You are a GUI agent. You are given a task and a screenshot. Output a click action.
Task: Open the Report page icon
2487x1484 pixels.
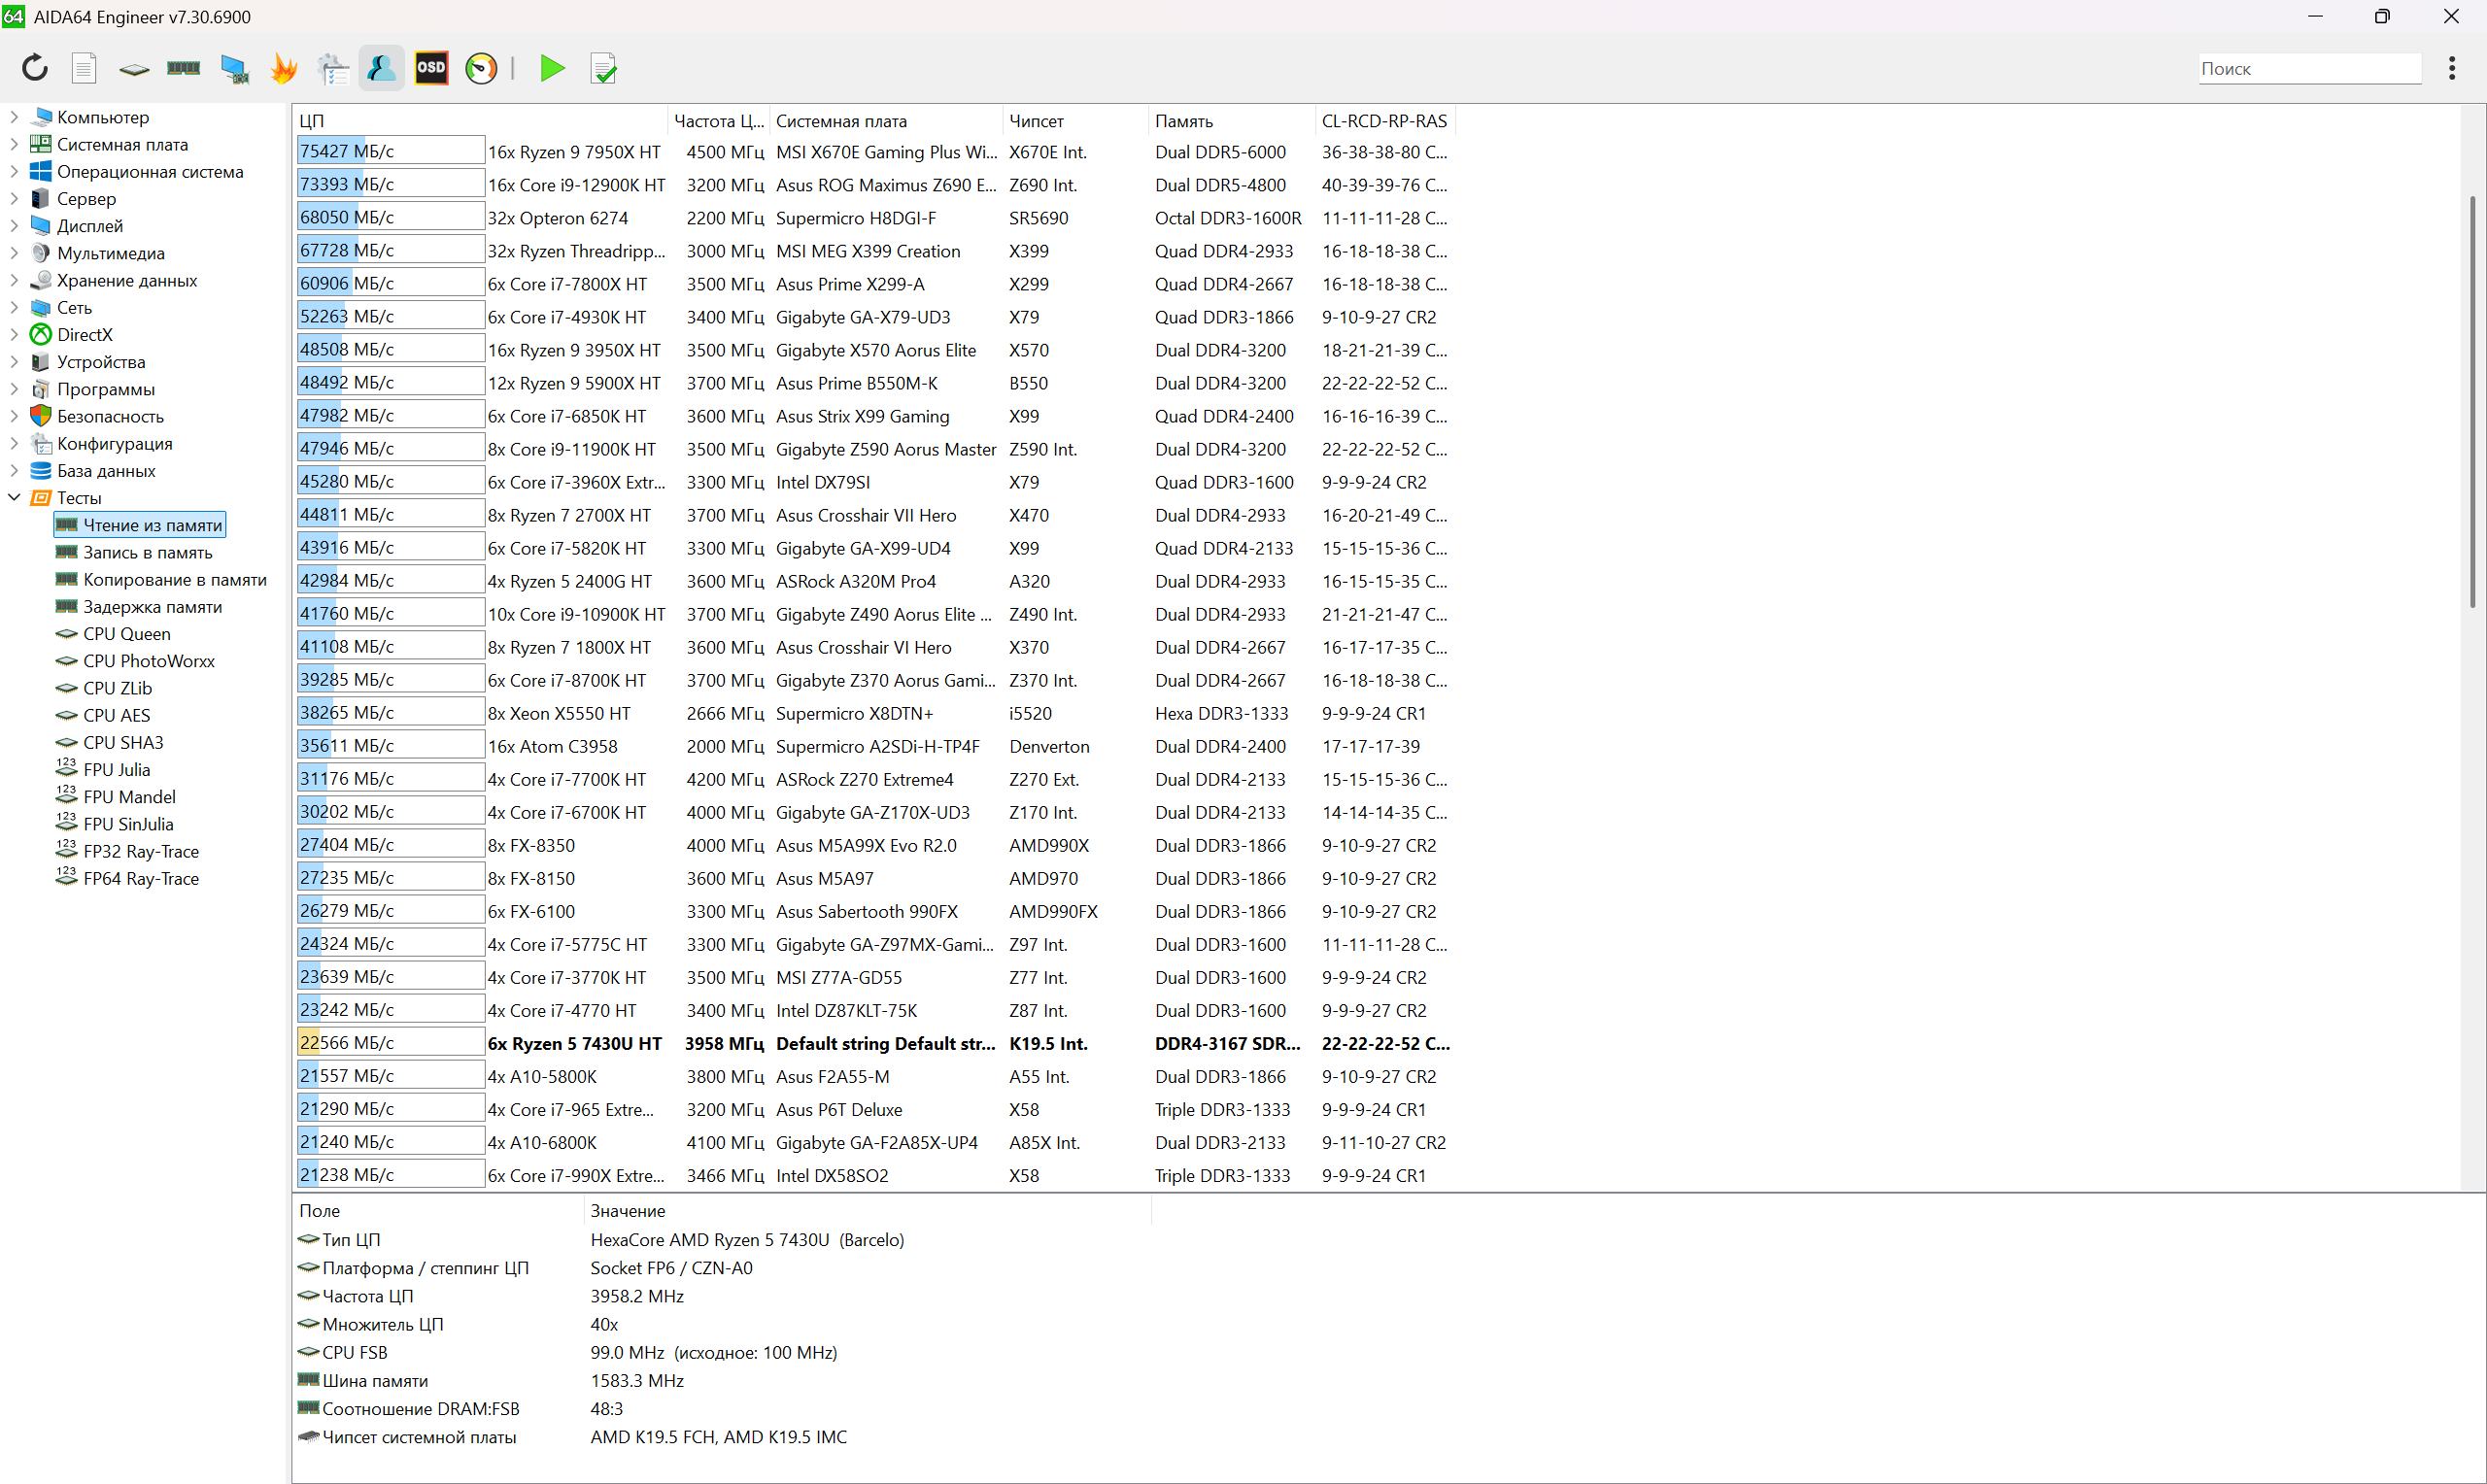click(84, 68)
